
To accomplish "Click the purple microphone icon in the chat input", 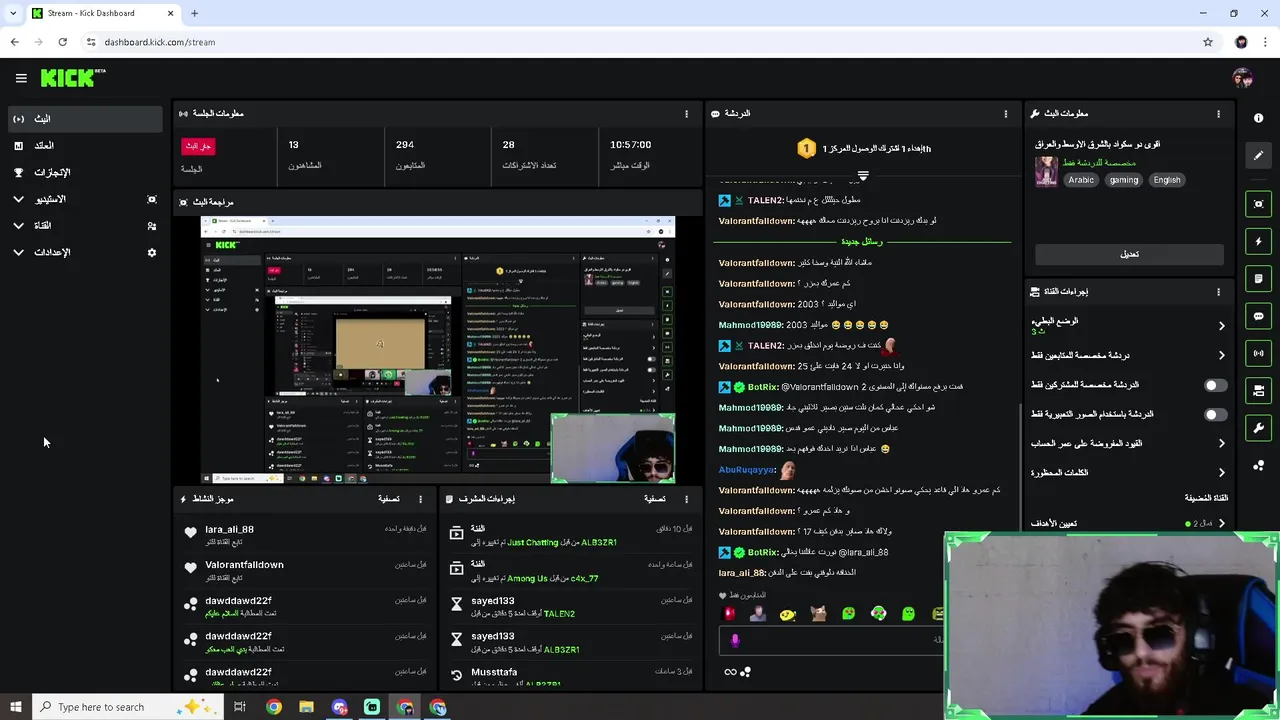I will tap(735, 640).
